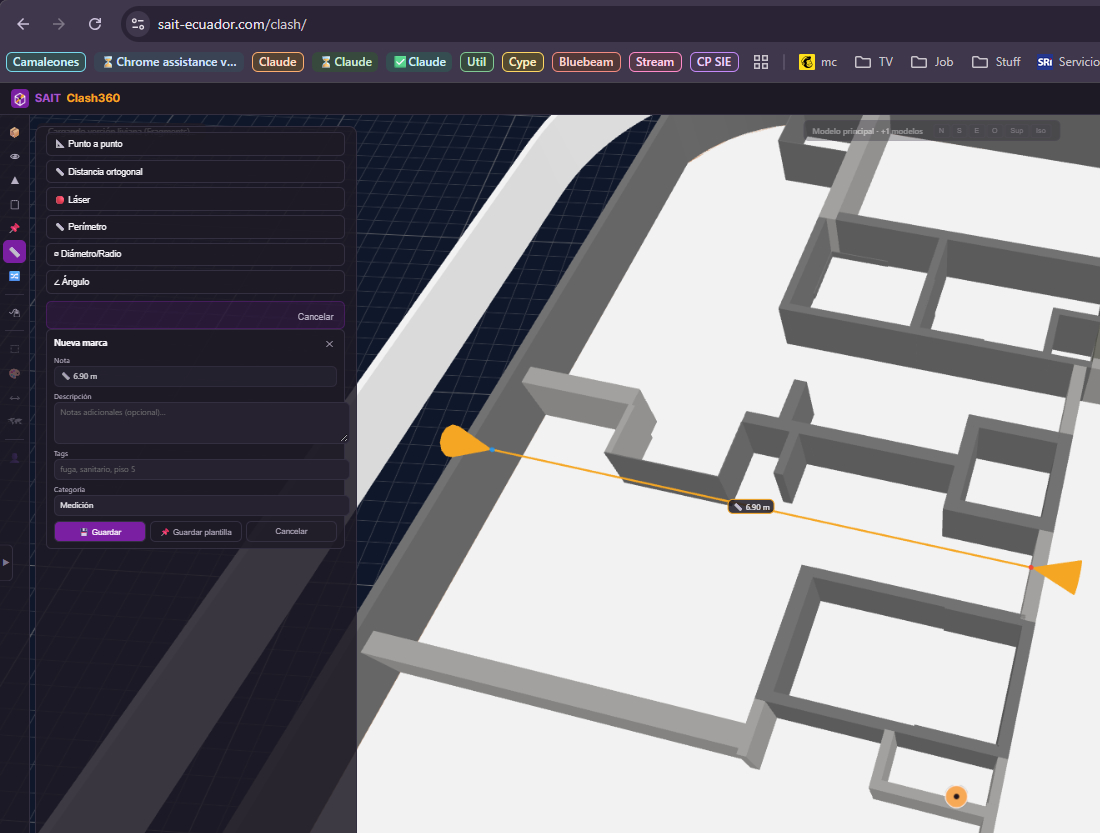Open the Chrome assistance tab group
The width and height of the screenshot is (1100, 833).
(x=169, y=62)
